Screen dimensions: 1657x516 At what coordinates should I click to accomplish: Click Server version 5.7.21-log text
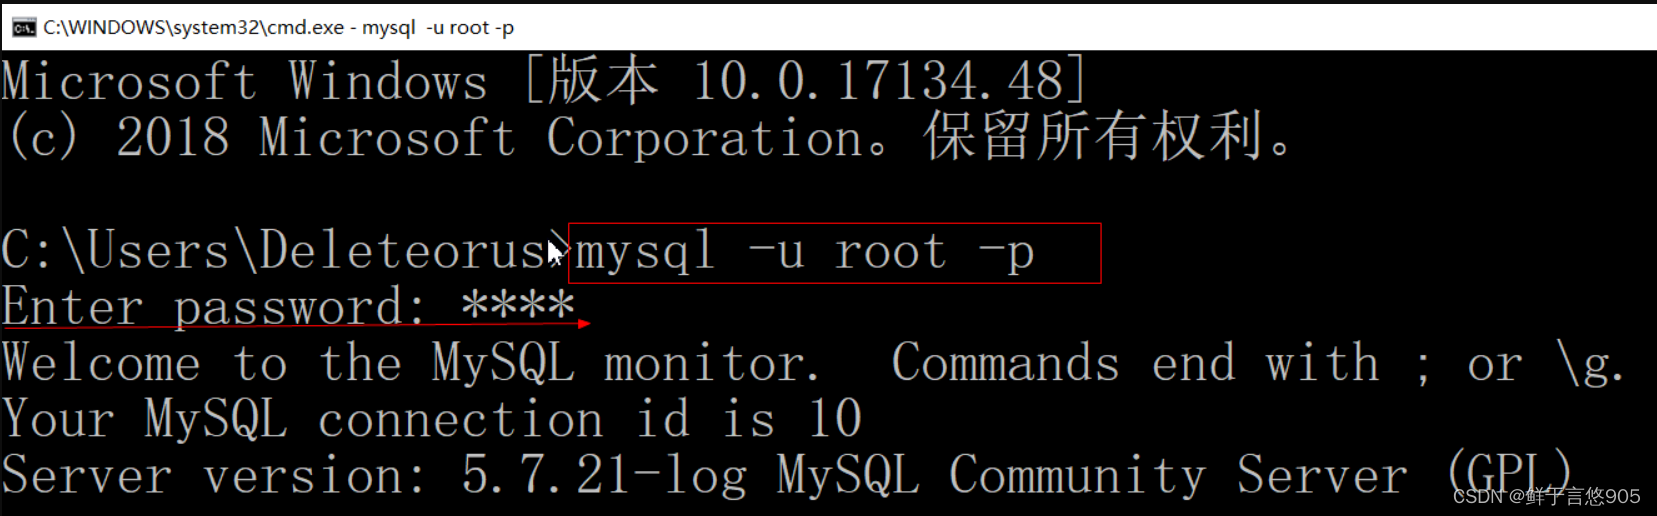coord(375,476)
